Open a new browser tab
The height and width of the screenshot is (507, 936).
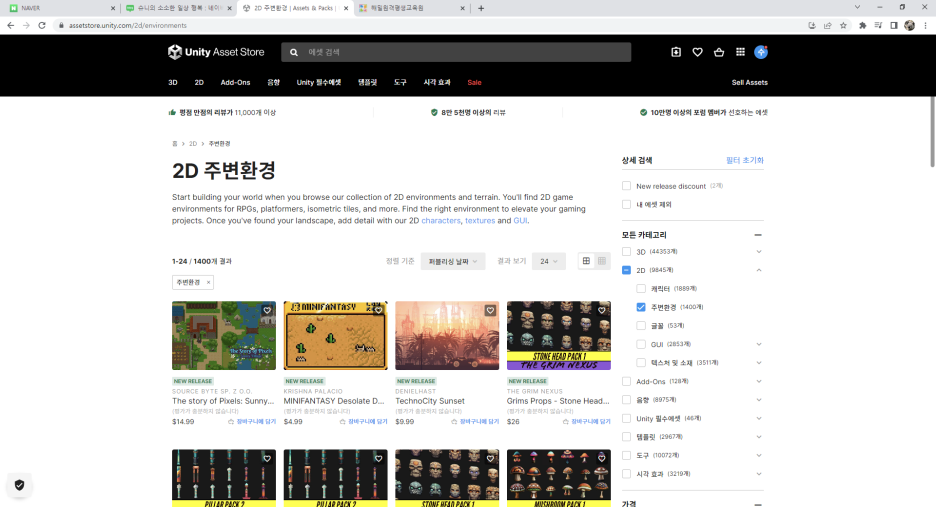click(x=481, y=8)
